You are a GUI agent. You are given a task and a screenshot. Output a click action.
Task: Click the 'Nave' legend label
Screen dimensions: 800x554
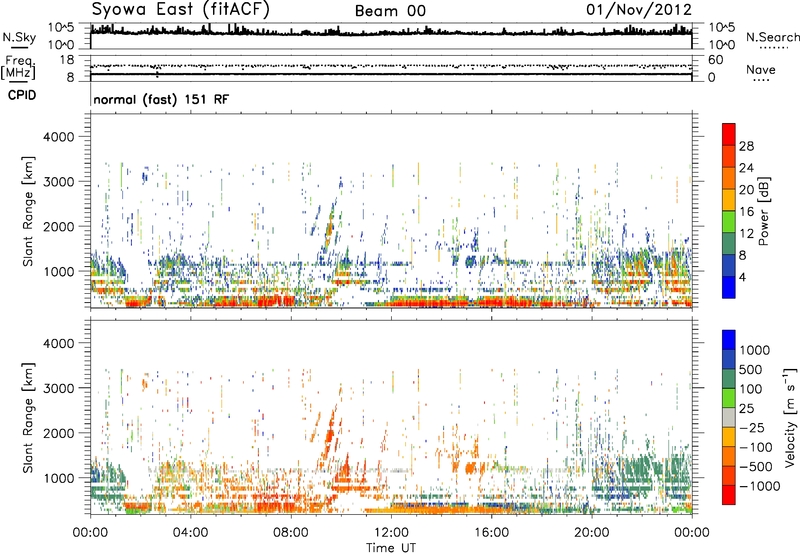point(761,69)
